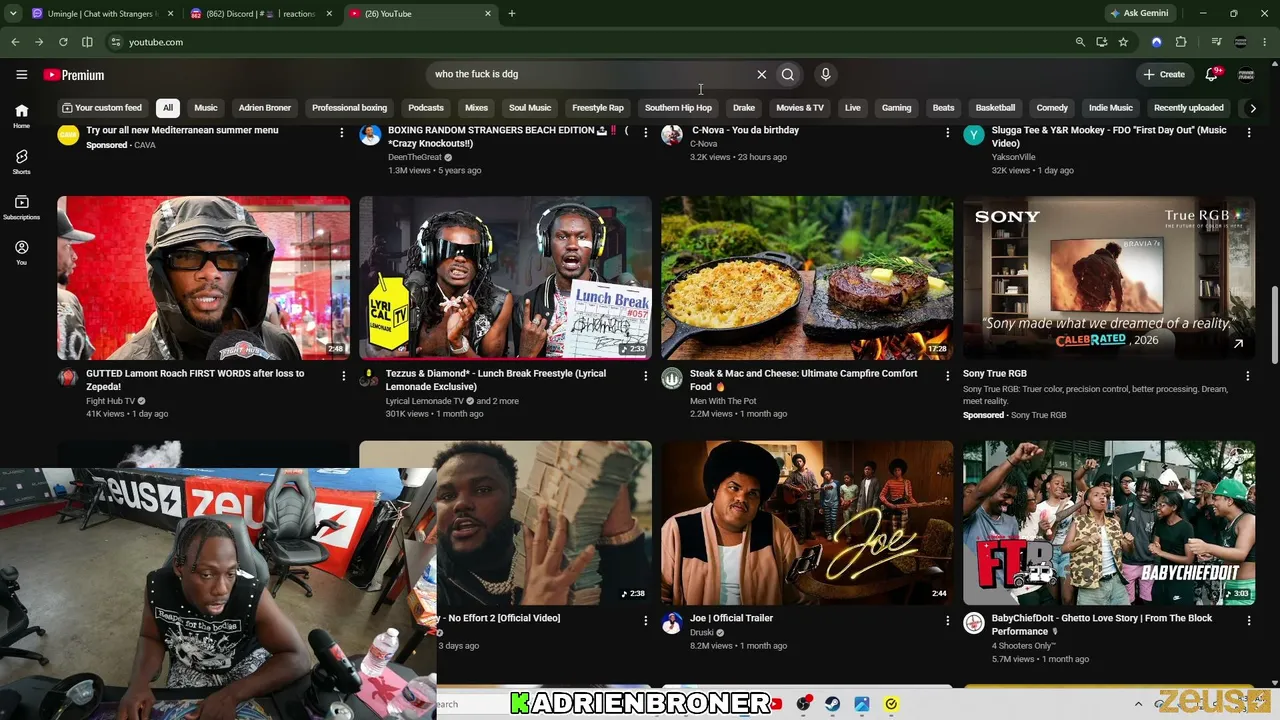Open the browser extensions puzzle icon
Image resolution: width=1280 pixels, height=720 pixels.
pyautogui.click(x=1181, y=42)
